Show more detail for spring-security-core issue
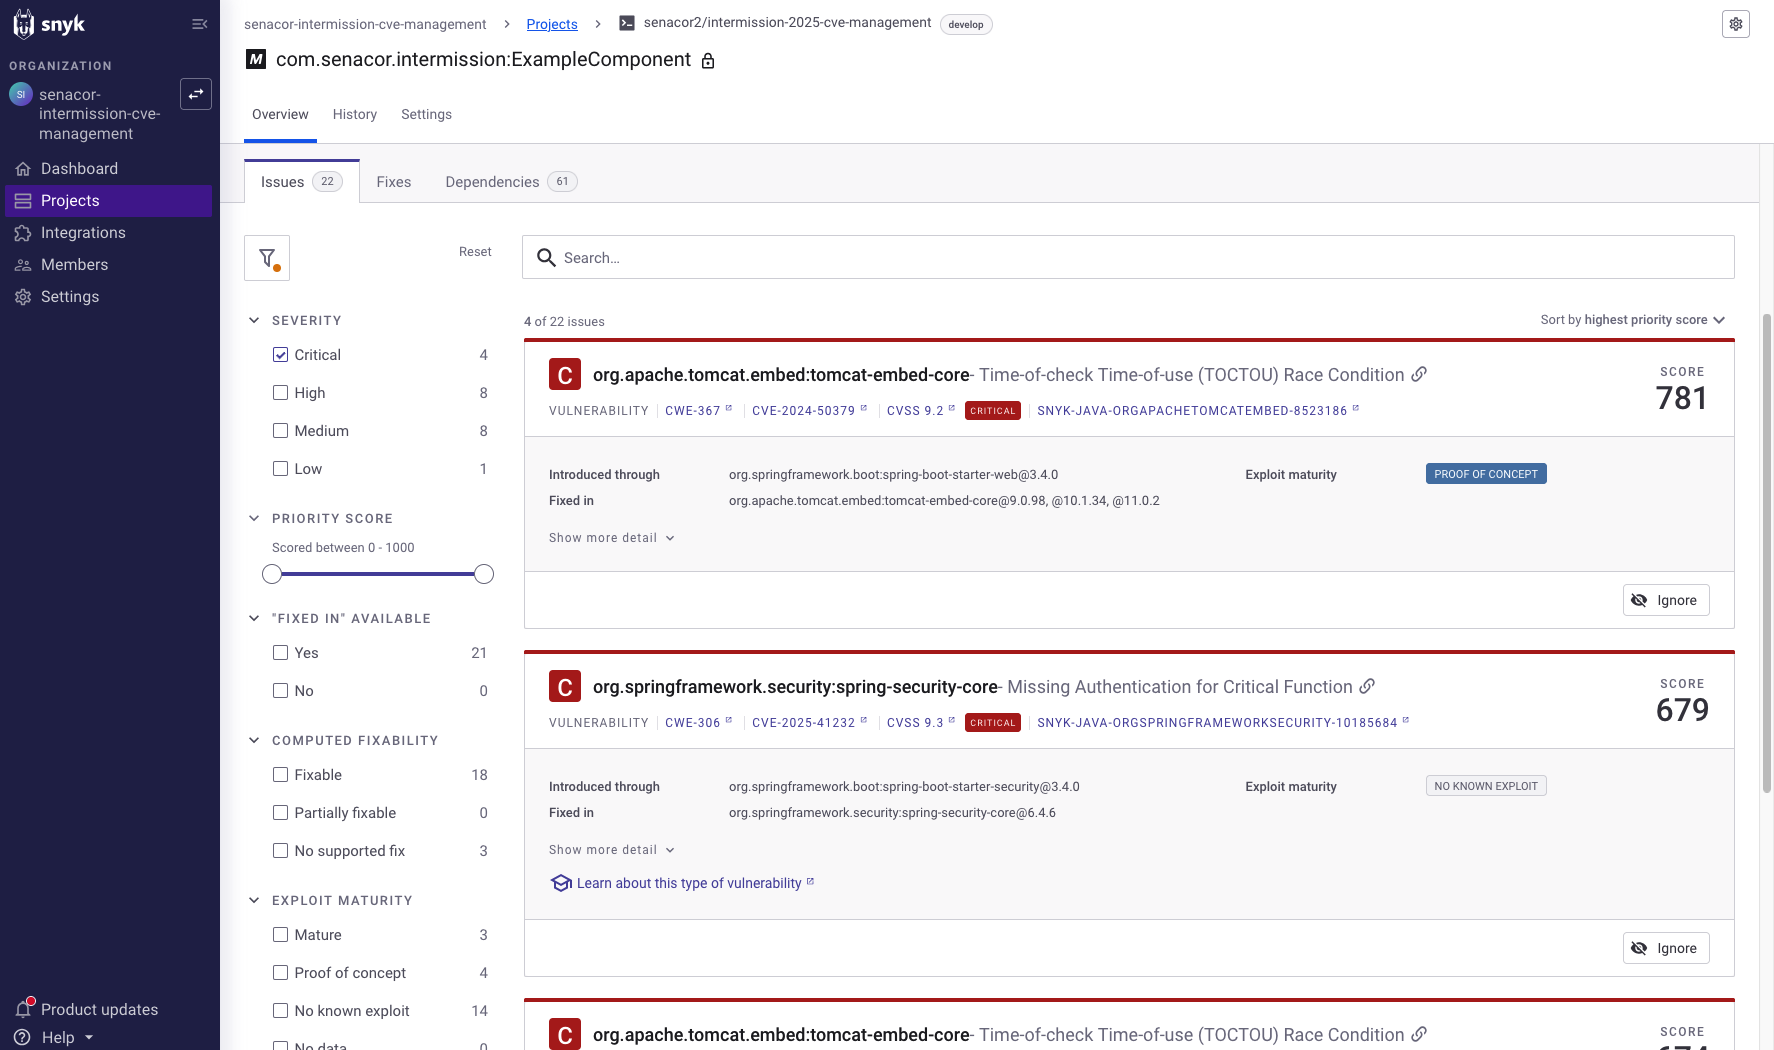This screenshot has width=1774, height=1050. (612, 850)
